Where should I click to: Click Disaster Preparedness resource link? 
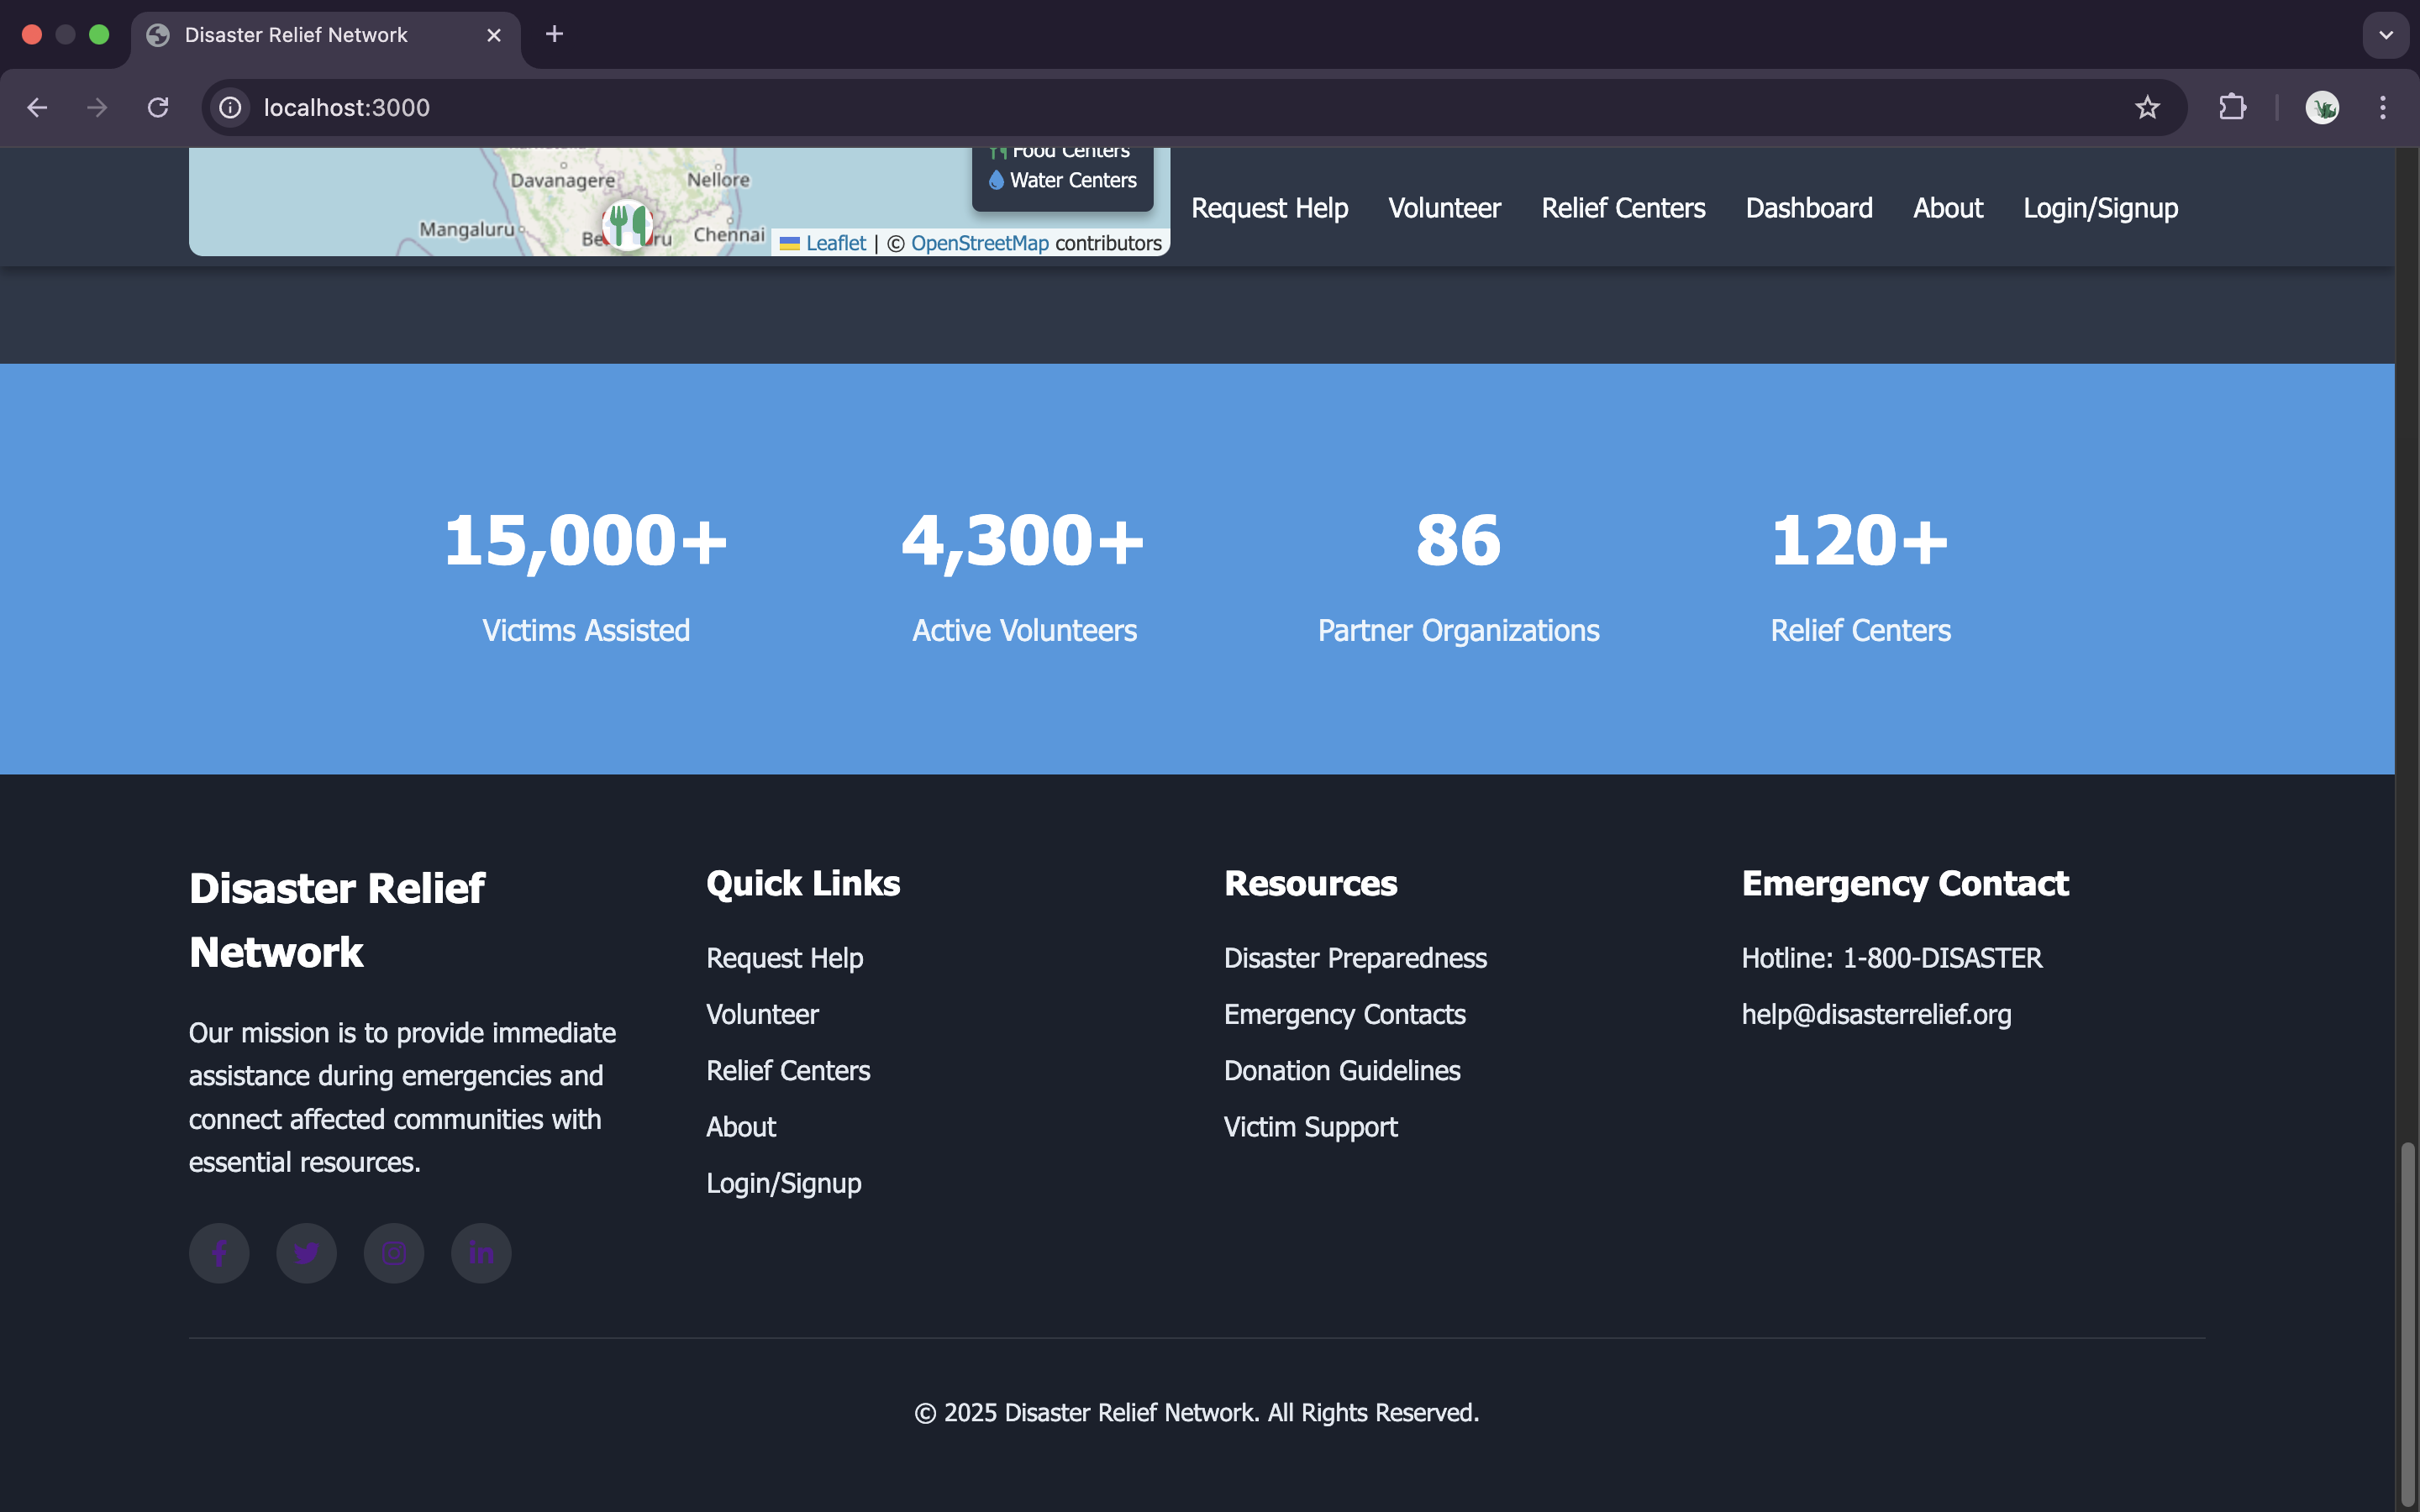[x=1355, y=958]
